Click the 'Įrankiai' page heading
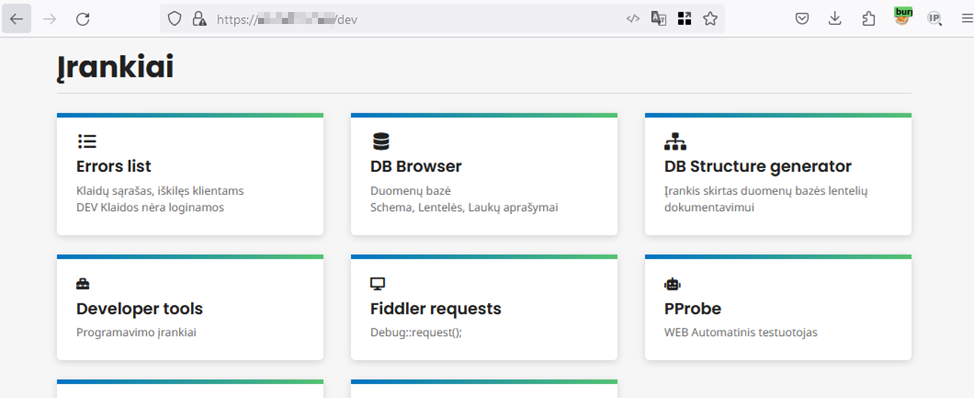The width and height of the screenshot is (974, 398). tap(116, 67)
